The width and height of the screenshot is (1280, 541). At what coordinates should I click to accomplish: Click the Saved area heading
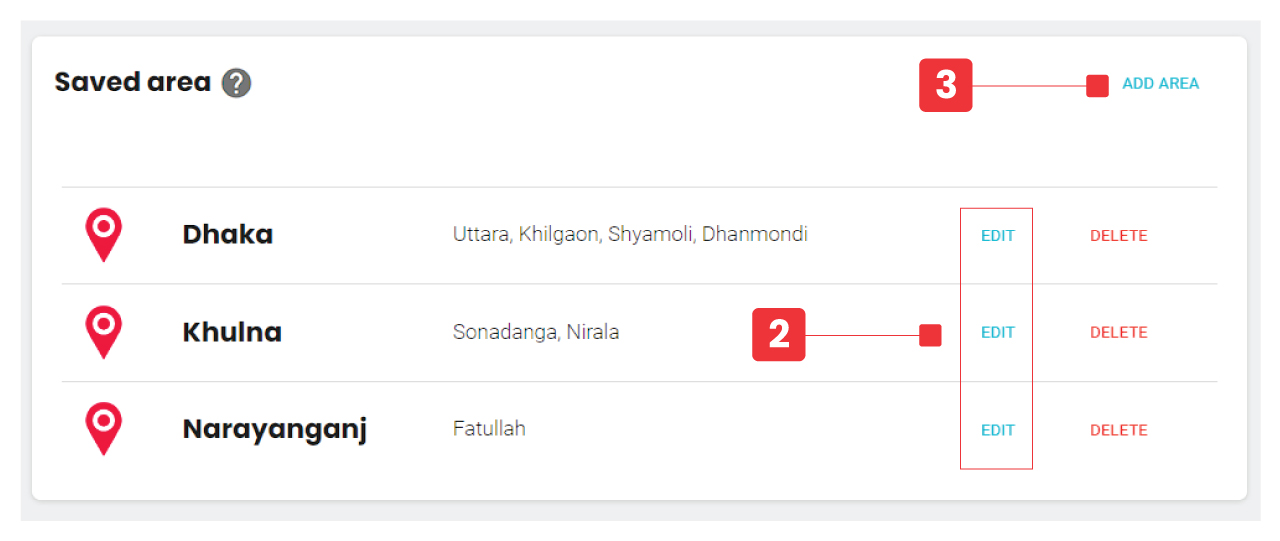coord(132,82)
